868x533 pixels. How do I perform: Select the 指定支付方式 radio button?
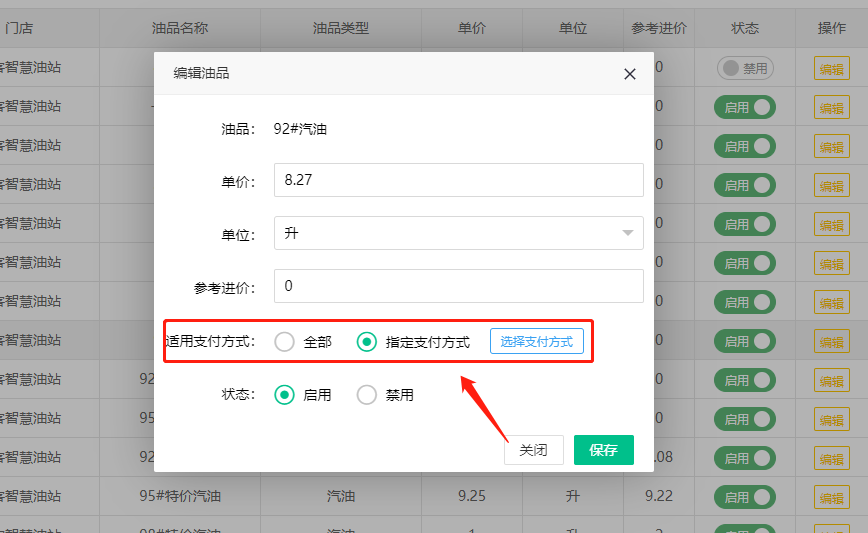tap(367, 342)
